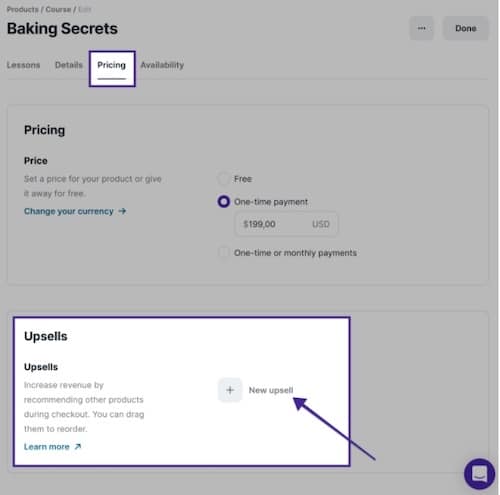Click external arrow icon next to Learn more
Image resolution: width=500 pixels, height=495 pixels.
(78, 446)
